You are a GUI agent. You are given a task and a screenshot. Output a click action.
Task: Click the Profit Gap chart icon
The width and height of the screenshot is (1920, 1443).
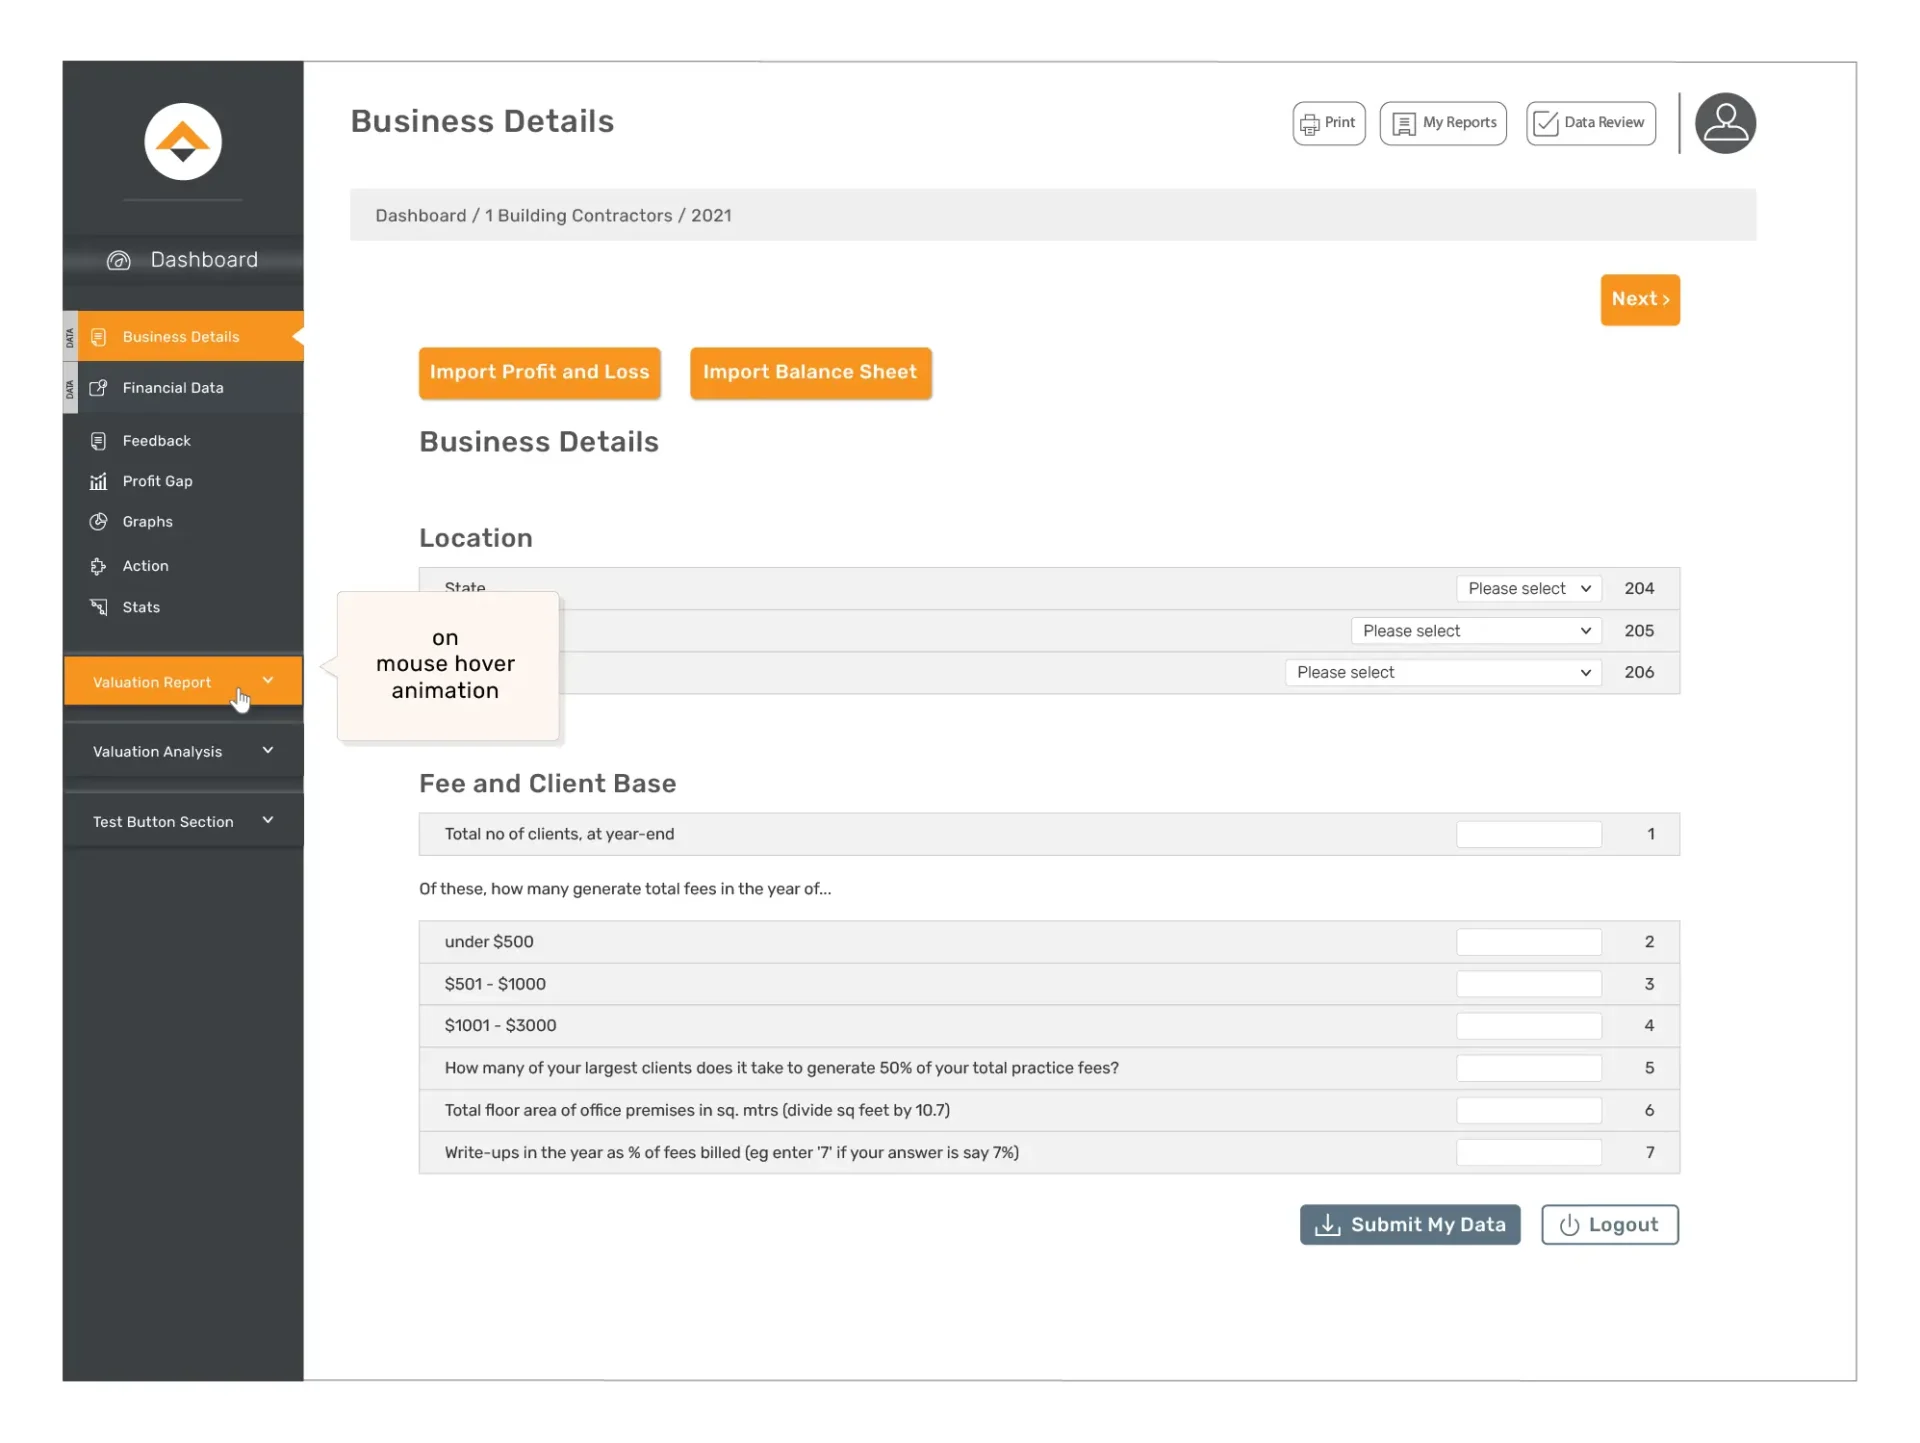click(x=98, y=481)
